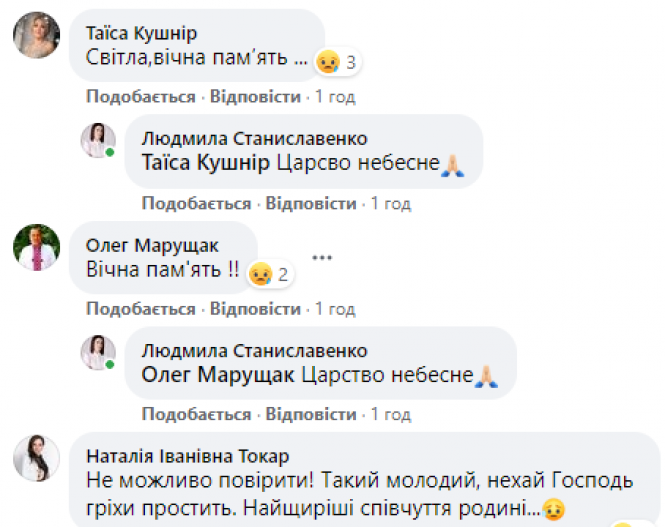The height and width of the screenshot is (527, 665).
Task: Click Подобається under first Людмила Станиславенко reply
Action: click(x=196, y=203)
